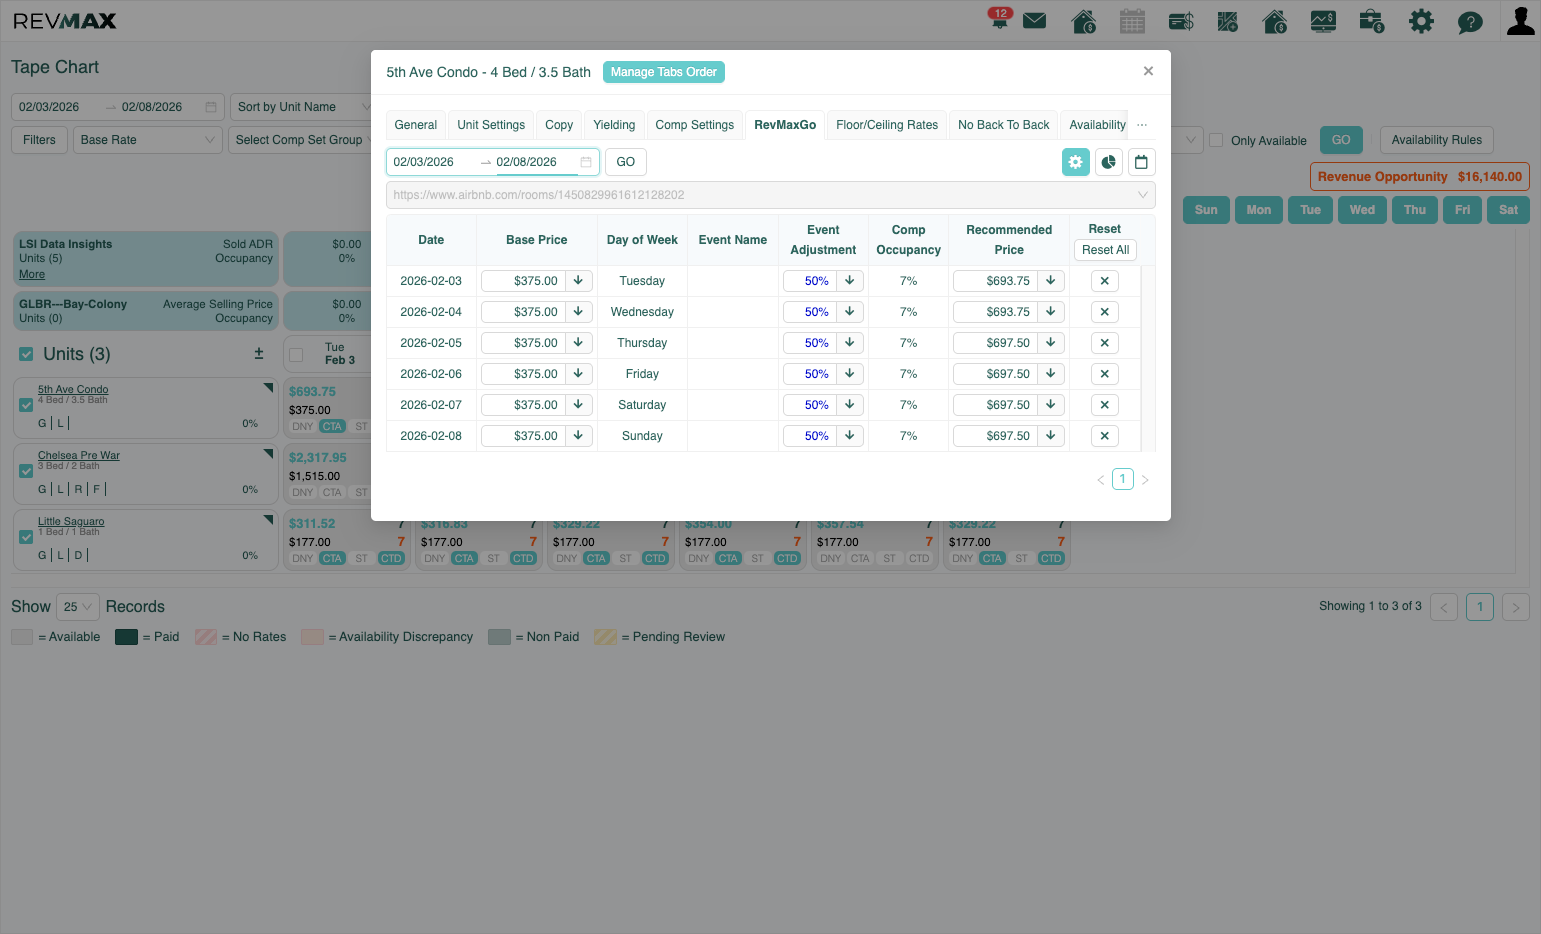Viewport: 1541px width, 934px height.
Task: Click the teal gear settings button in RevMaxGo
Action: [1076, 162]
